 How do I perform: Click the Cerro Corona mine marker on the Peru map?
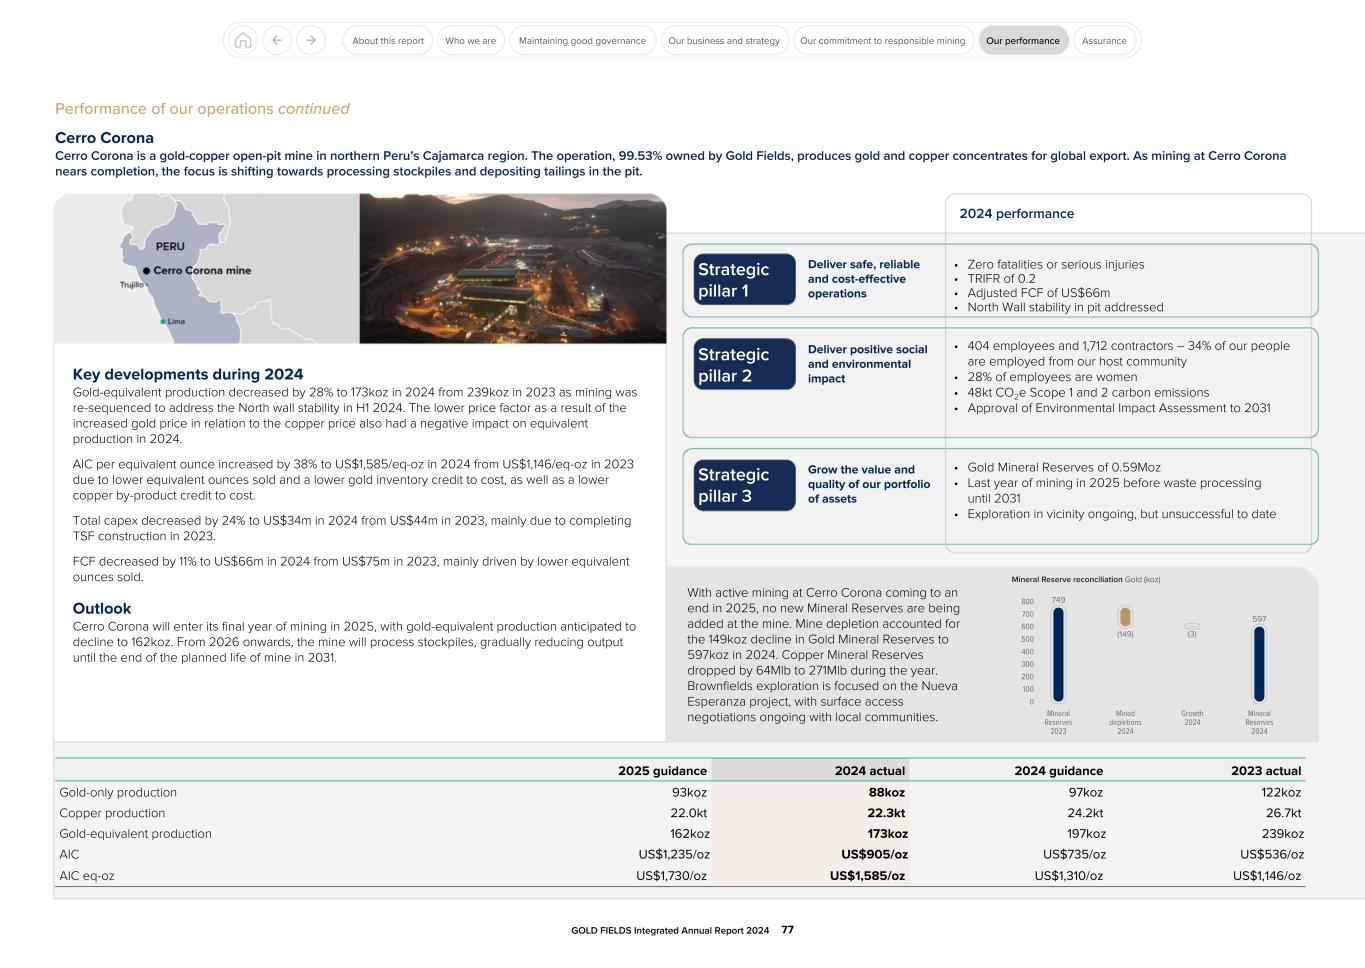coord(146,270)
